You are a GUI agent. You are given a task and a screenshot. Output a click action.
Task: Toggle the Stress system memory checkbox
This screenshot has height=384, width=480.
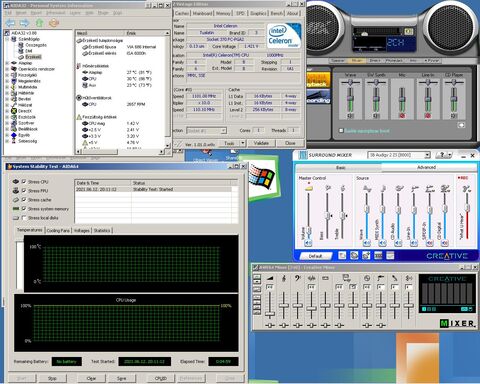click(x=24, y=209)
